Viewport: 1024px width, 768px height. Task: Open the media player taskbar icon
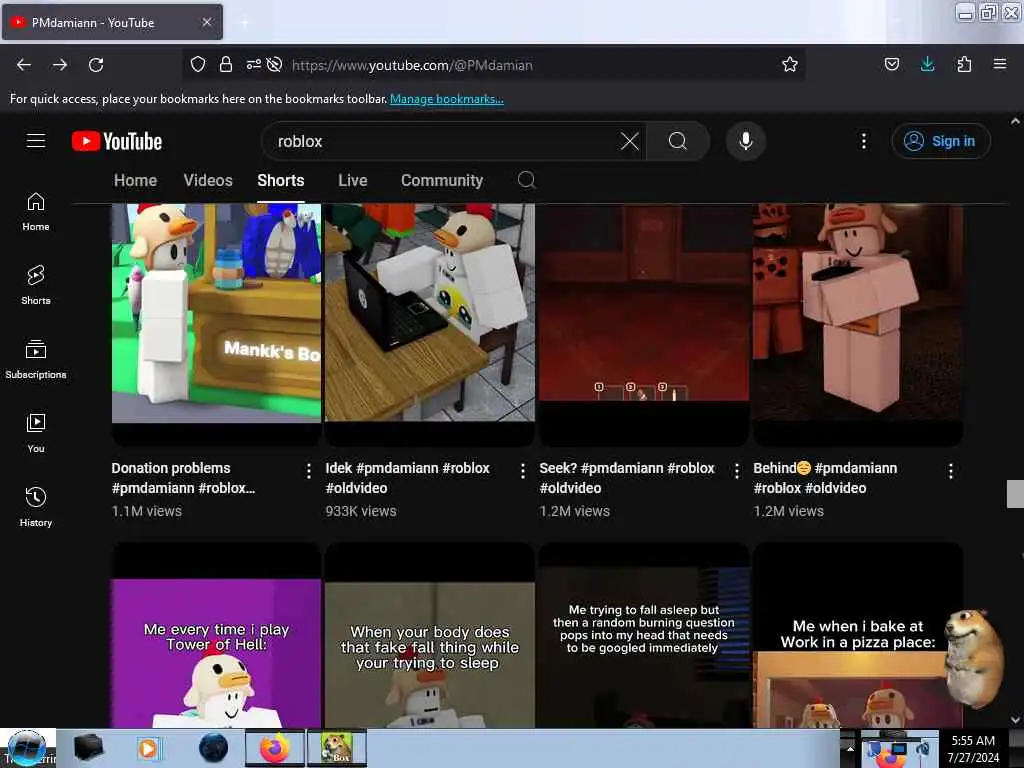(148, 748)
